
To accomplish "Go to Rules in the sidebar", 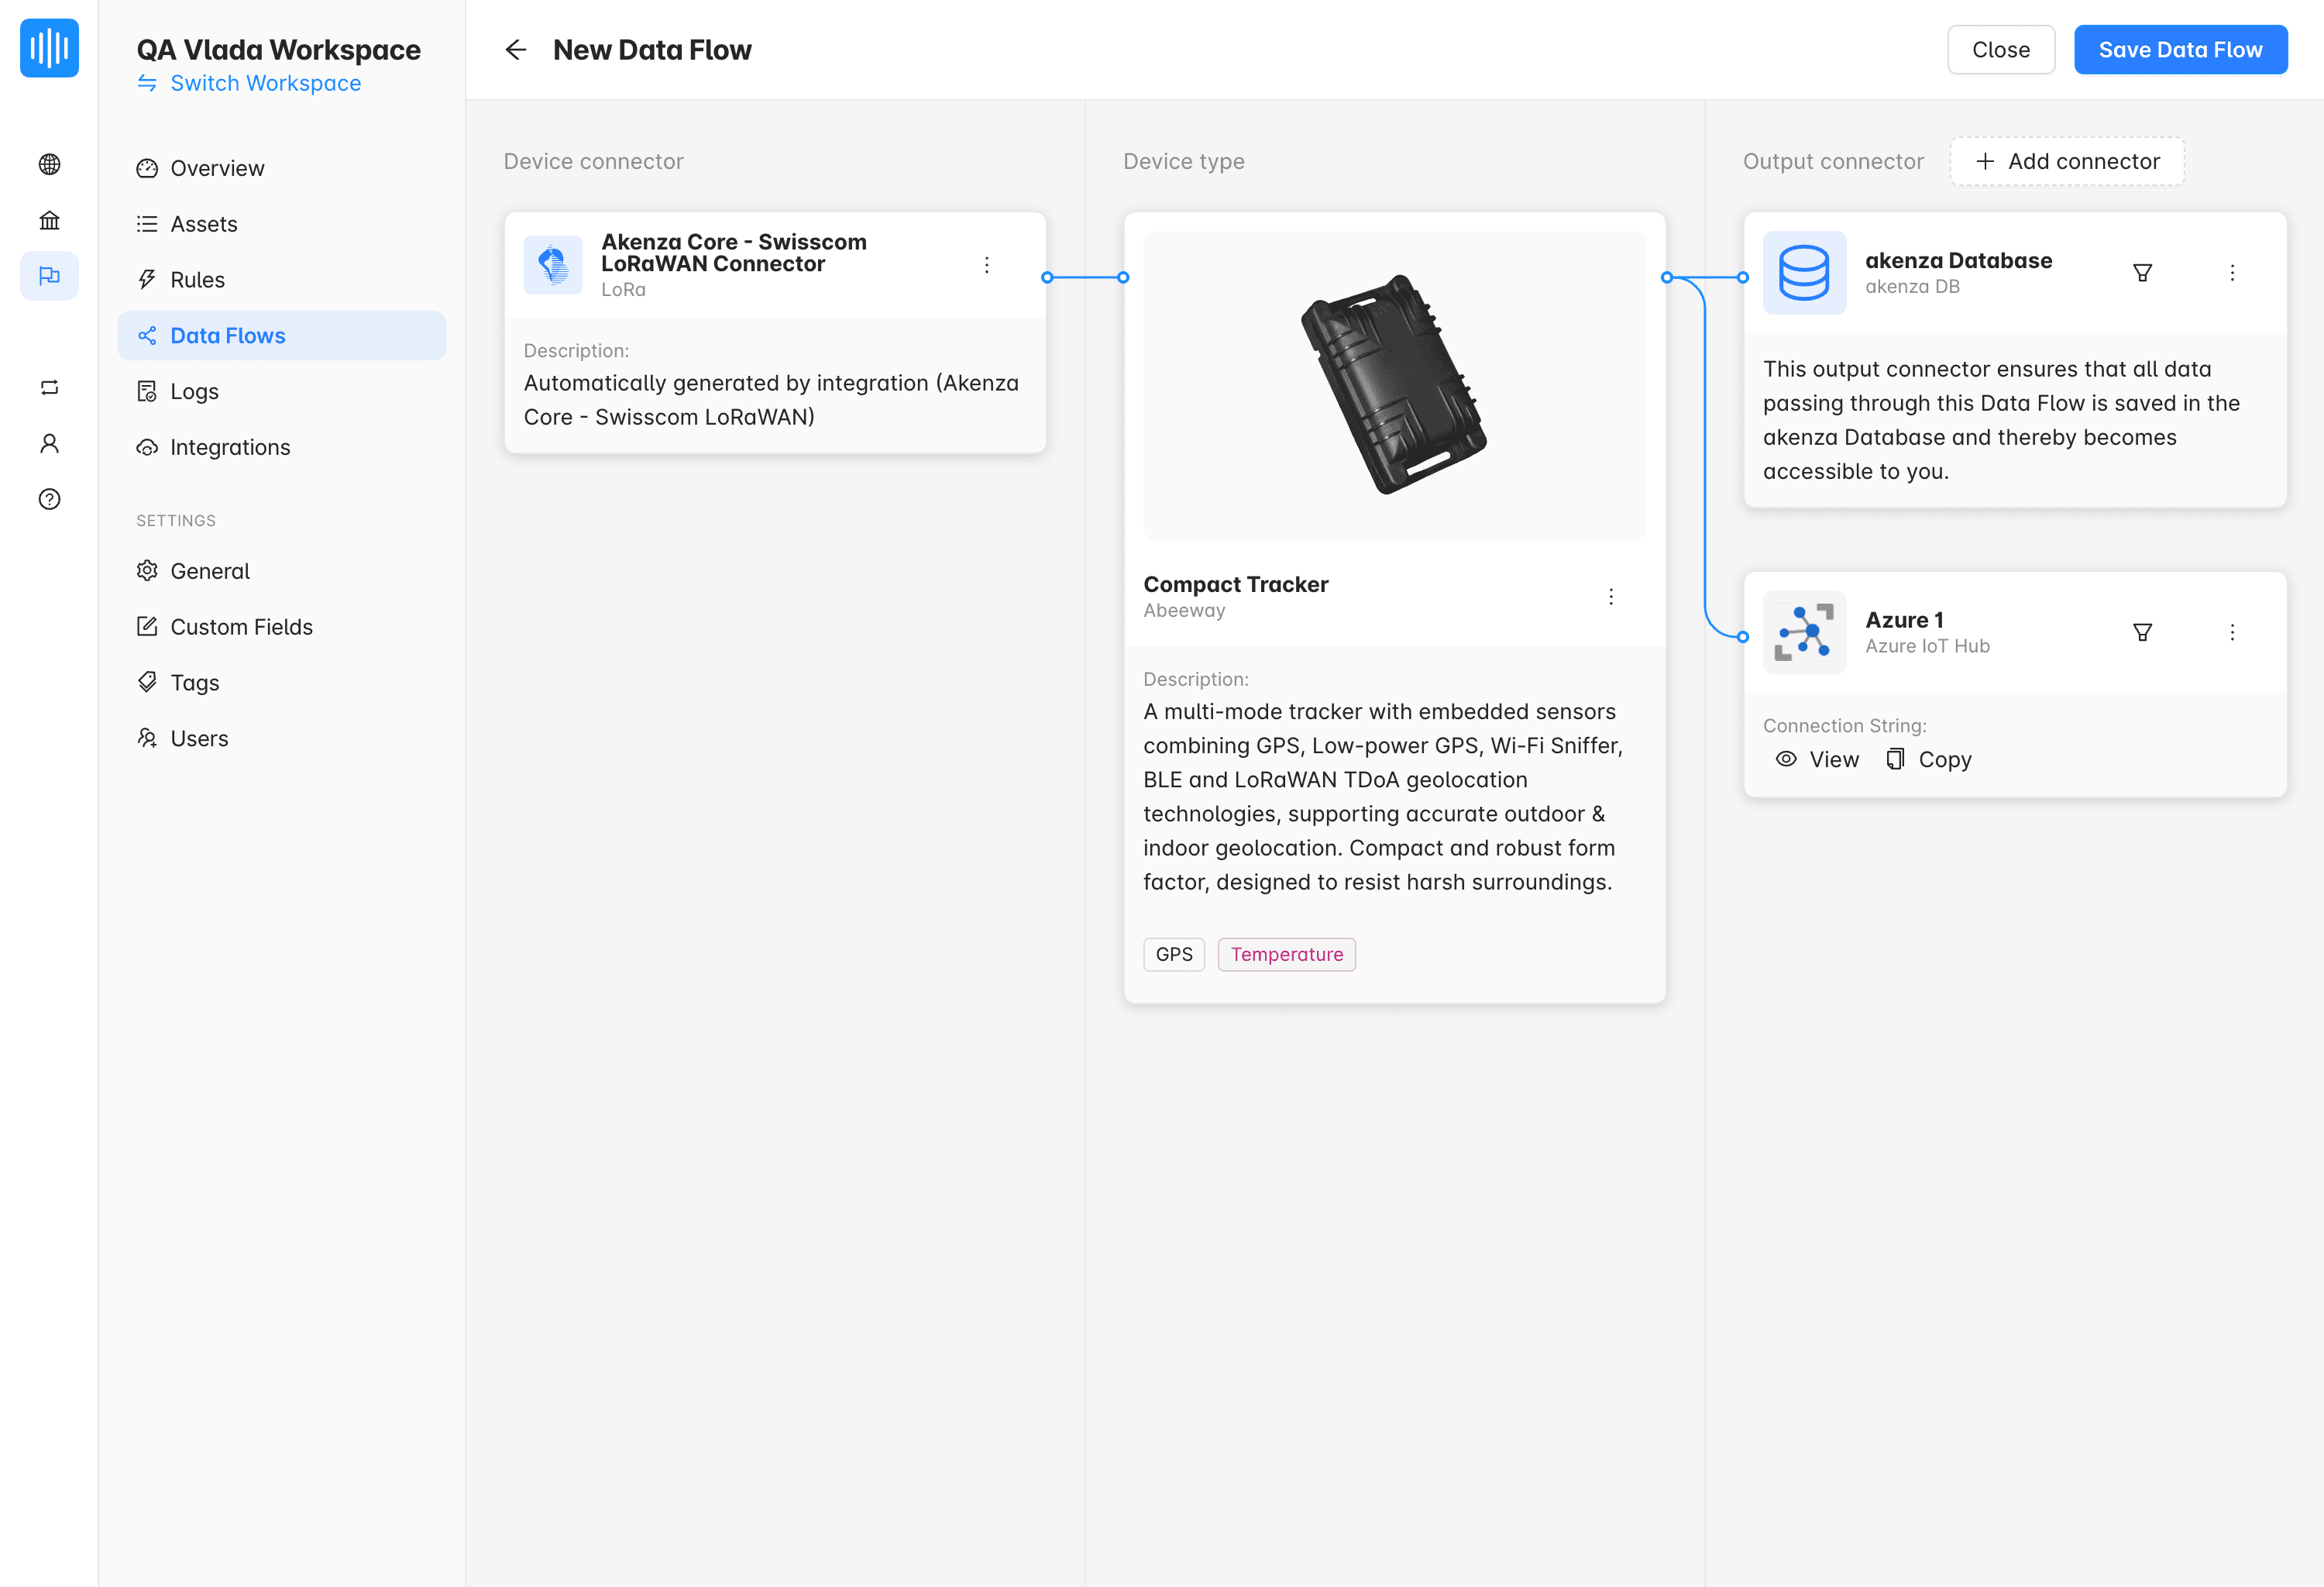I will (x=197, y=280).
